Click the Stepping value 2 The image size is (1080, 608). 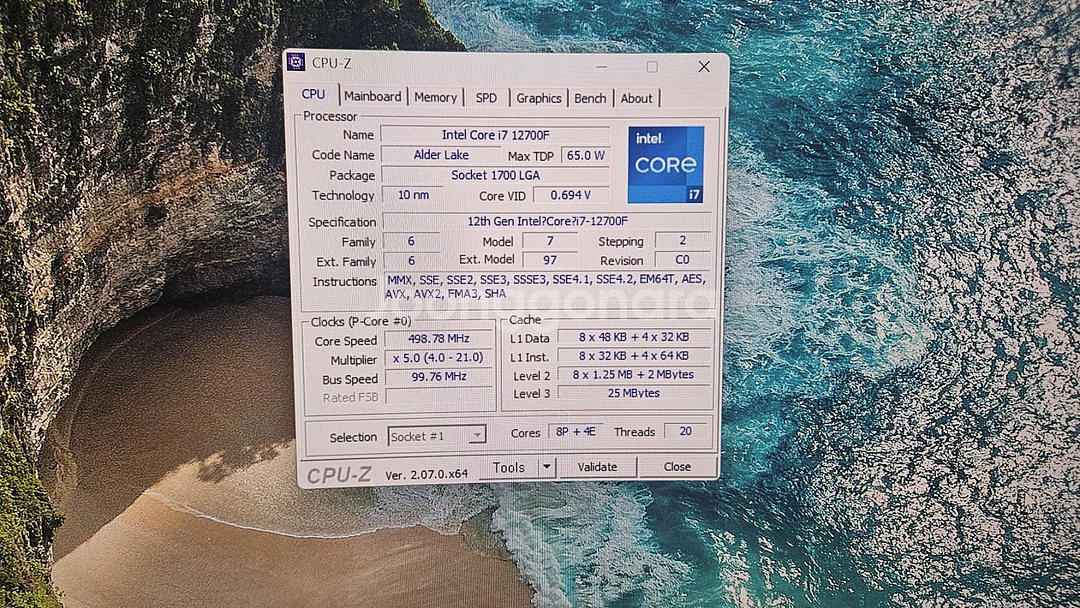pos(682,240)
